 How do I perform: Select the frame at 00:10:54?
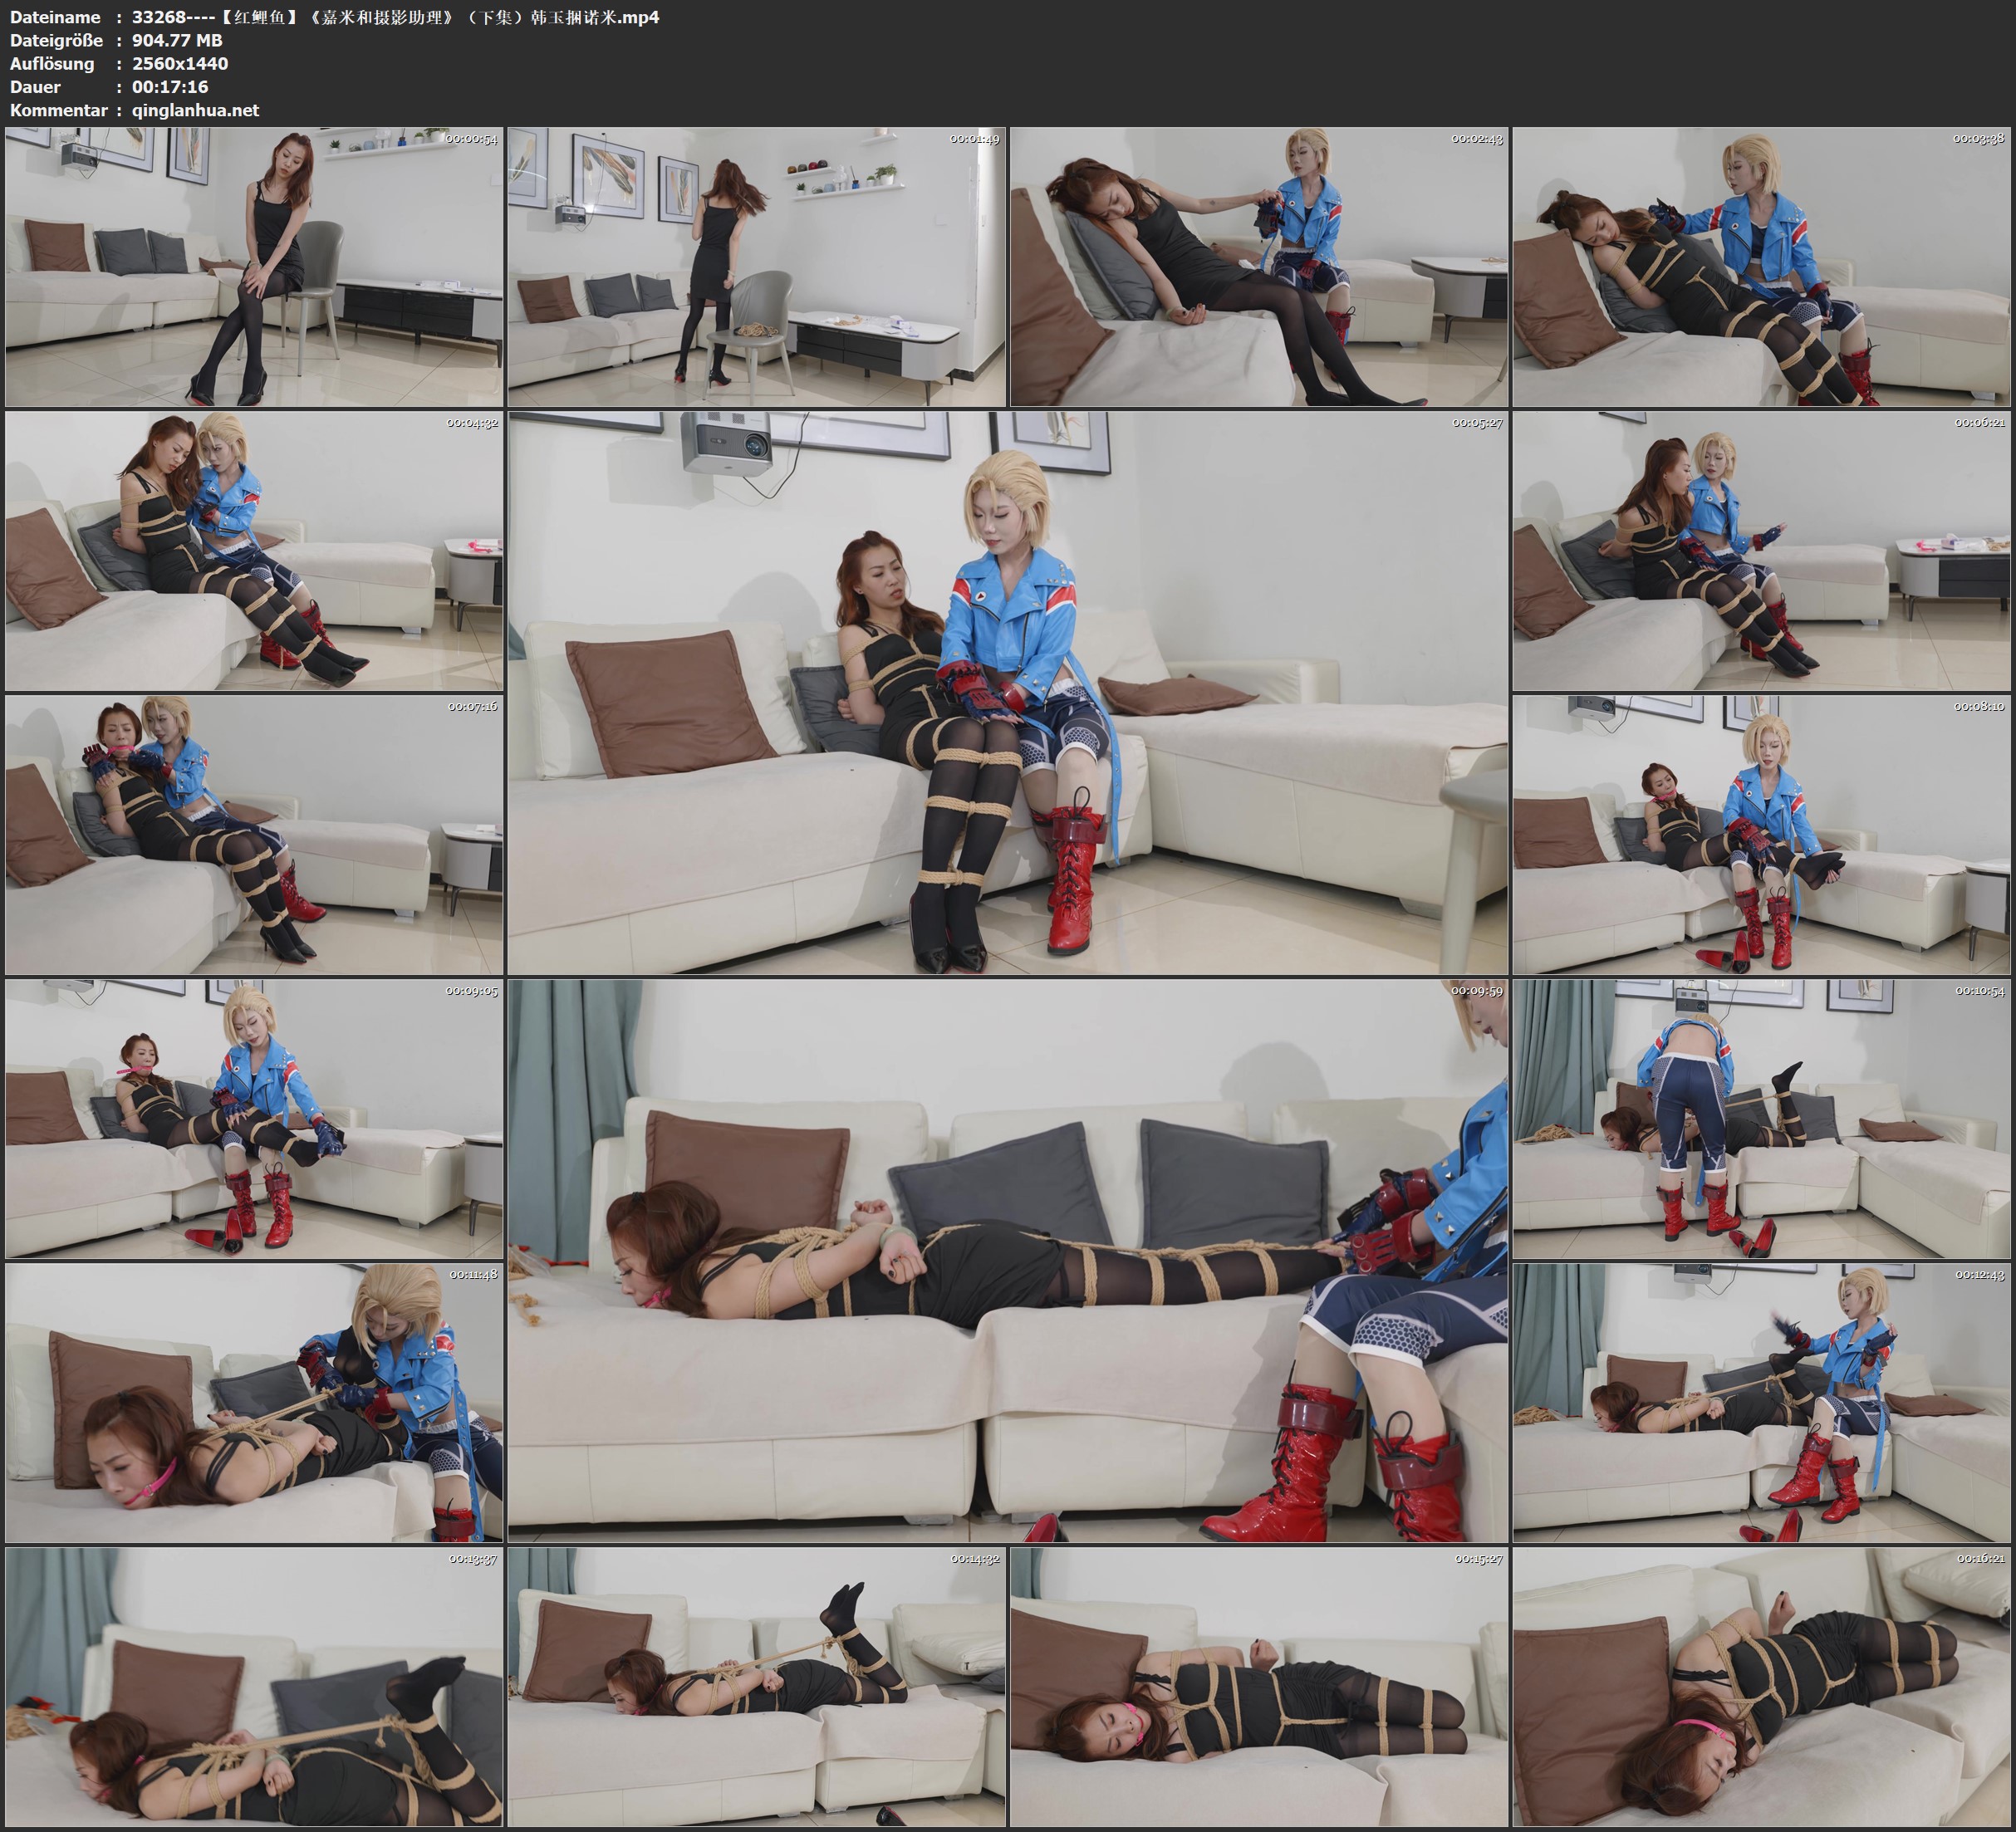(1761, 1119)
